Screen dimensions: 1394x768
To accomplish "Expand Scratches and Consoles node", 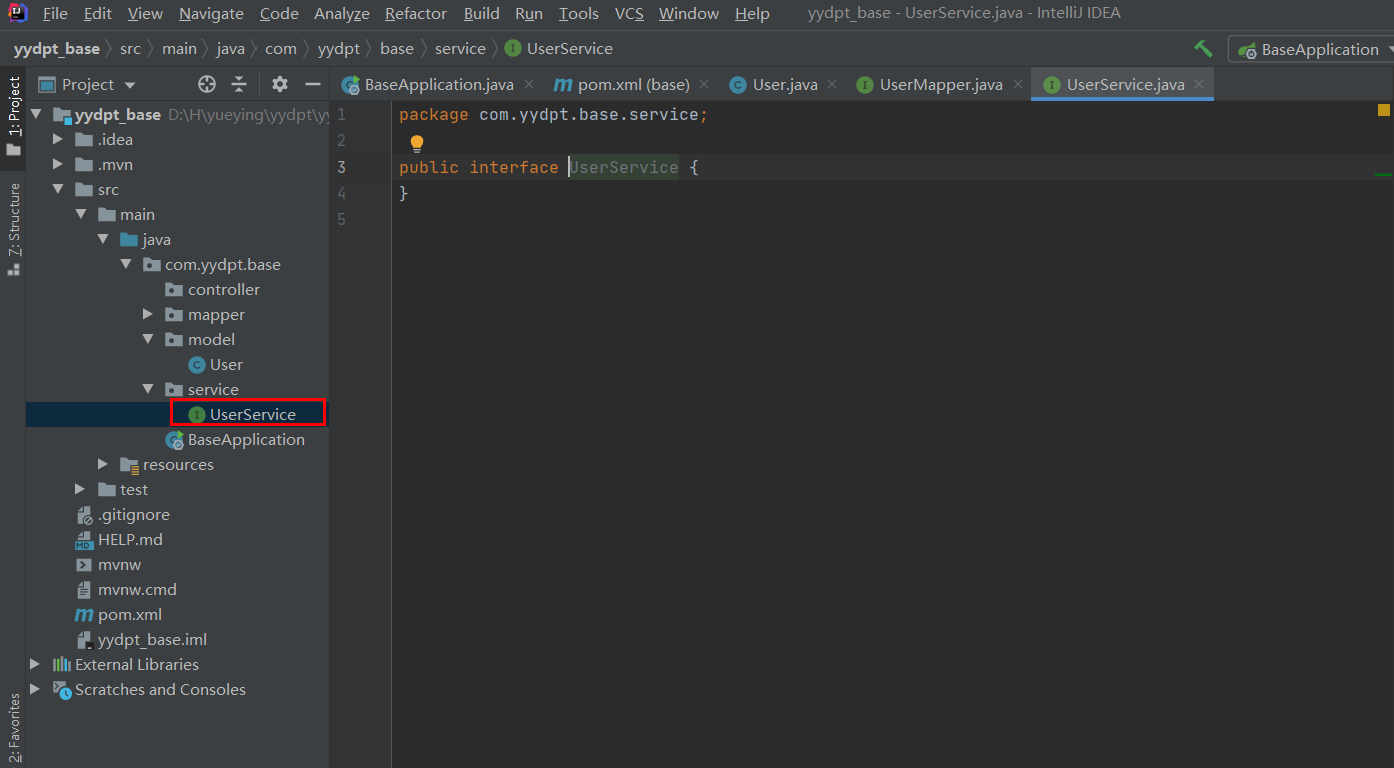I will [37, 689].
